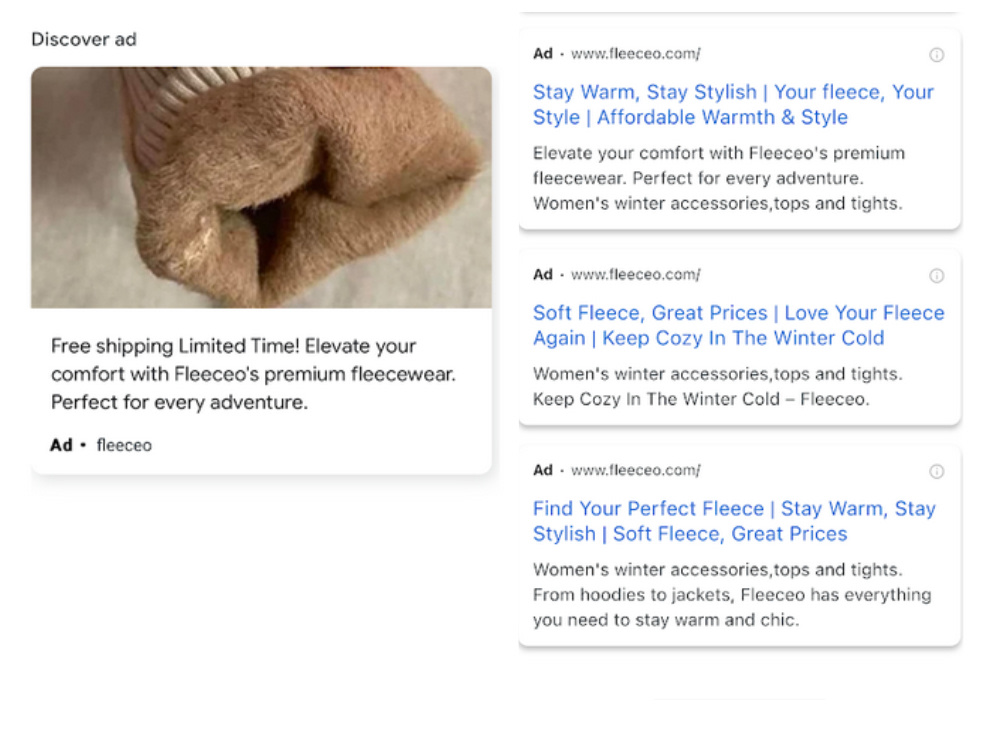Click info icon on Soft Fleece ad
This screenshot has width=1000, height=750.
coord(936,276)
